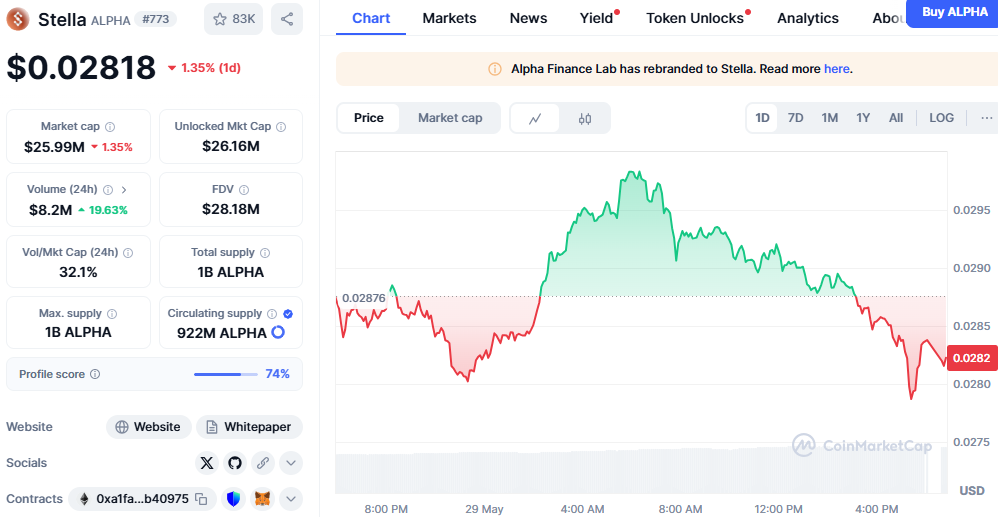Screen dimensions: 998x517
Task: Copy the 0xa1fa...b40975 contract address
Action: [201, 499]
